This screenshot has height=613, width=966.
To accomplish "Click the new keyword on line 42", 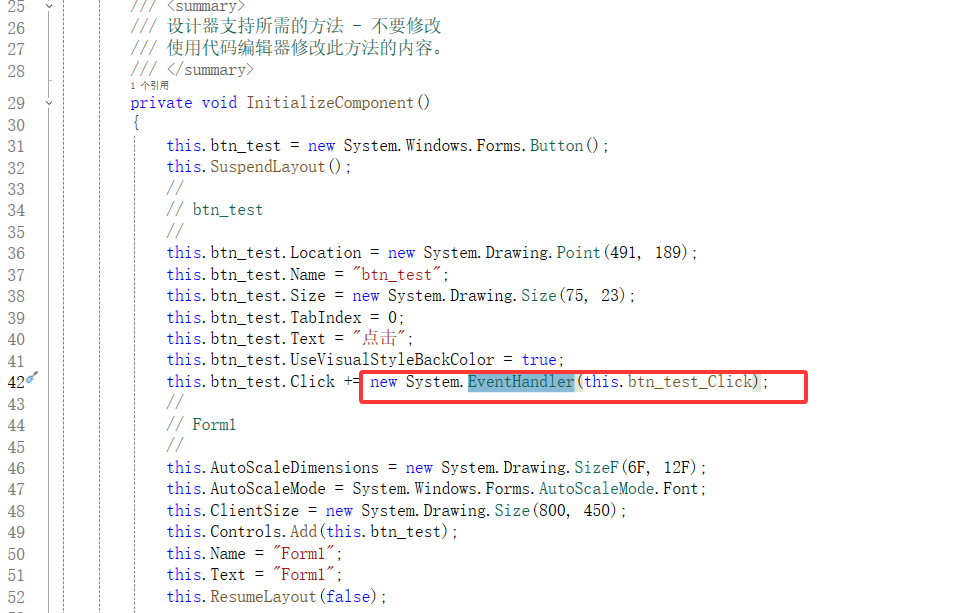I will 384,381.
